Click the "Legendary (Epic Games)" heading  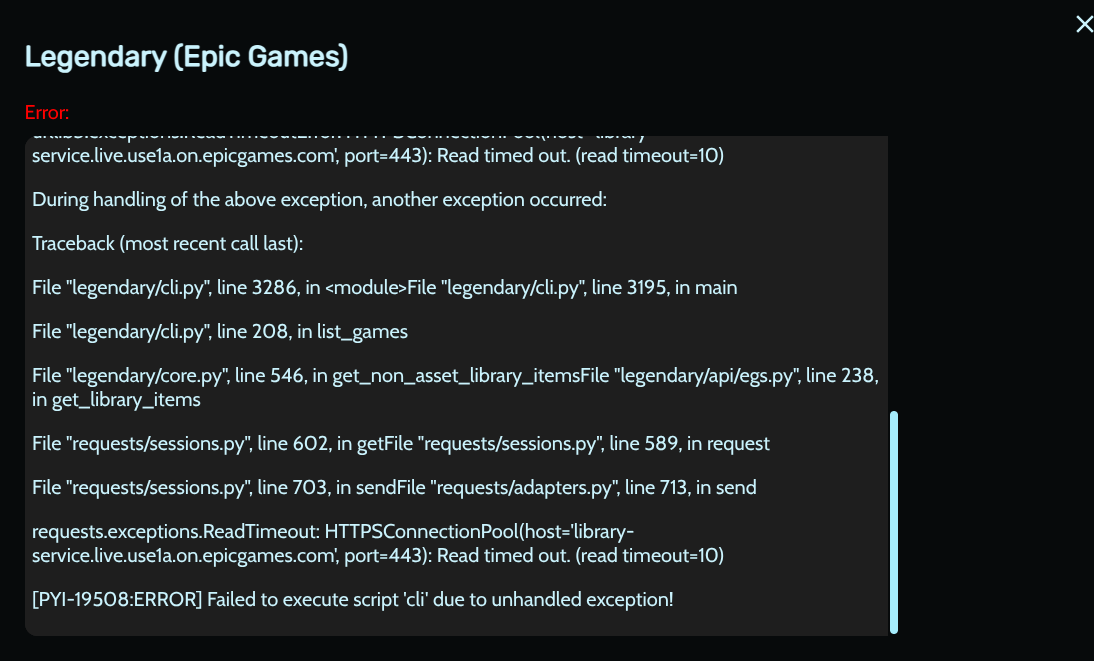click(186, 57)
